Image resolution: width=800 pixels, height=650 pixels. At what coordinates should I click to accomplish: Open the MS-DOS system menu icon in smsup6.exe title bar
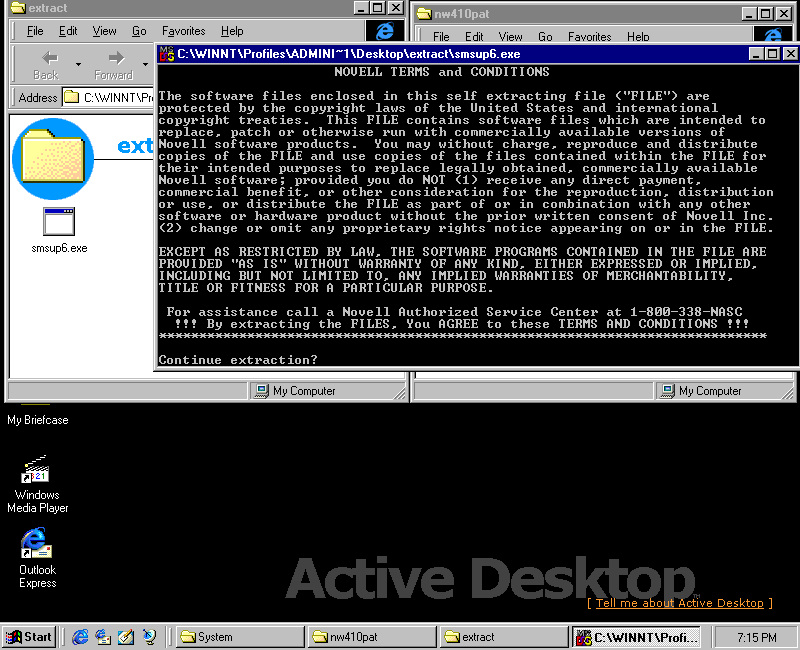tap(167, 54)
